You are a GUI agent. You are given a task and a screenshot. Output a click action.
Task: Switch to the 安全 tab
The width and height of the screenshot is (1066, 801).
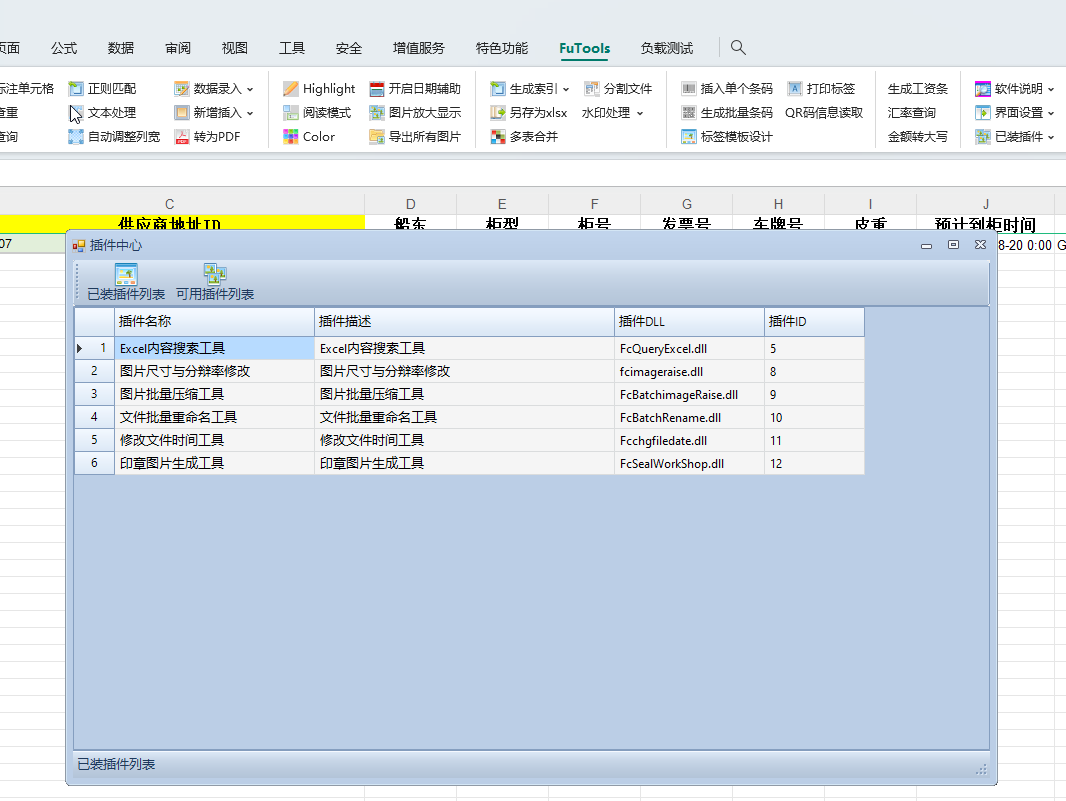click(x=349, y=48)
